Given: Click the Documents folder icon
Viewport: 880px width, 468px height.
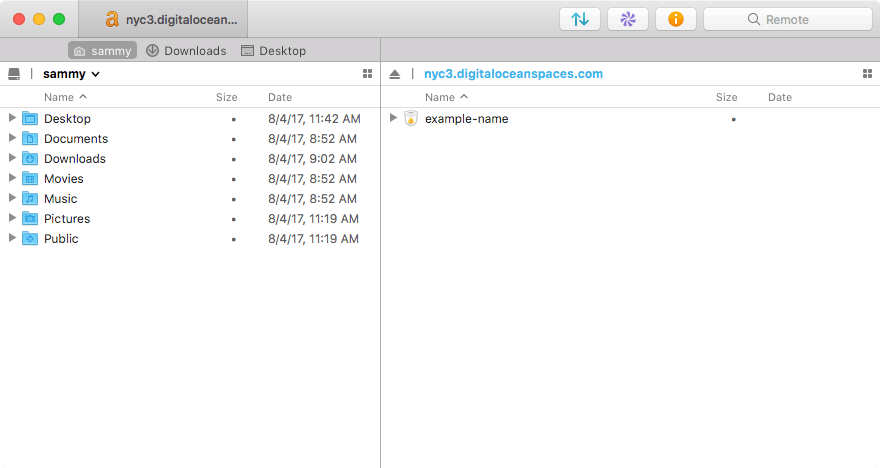Looking at the screenshot, I should pyautogui.click(x=30, y=139).
